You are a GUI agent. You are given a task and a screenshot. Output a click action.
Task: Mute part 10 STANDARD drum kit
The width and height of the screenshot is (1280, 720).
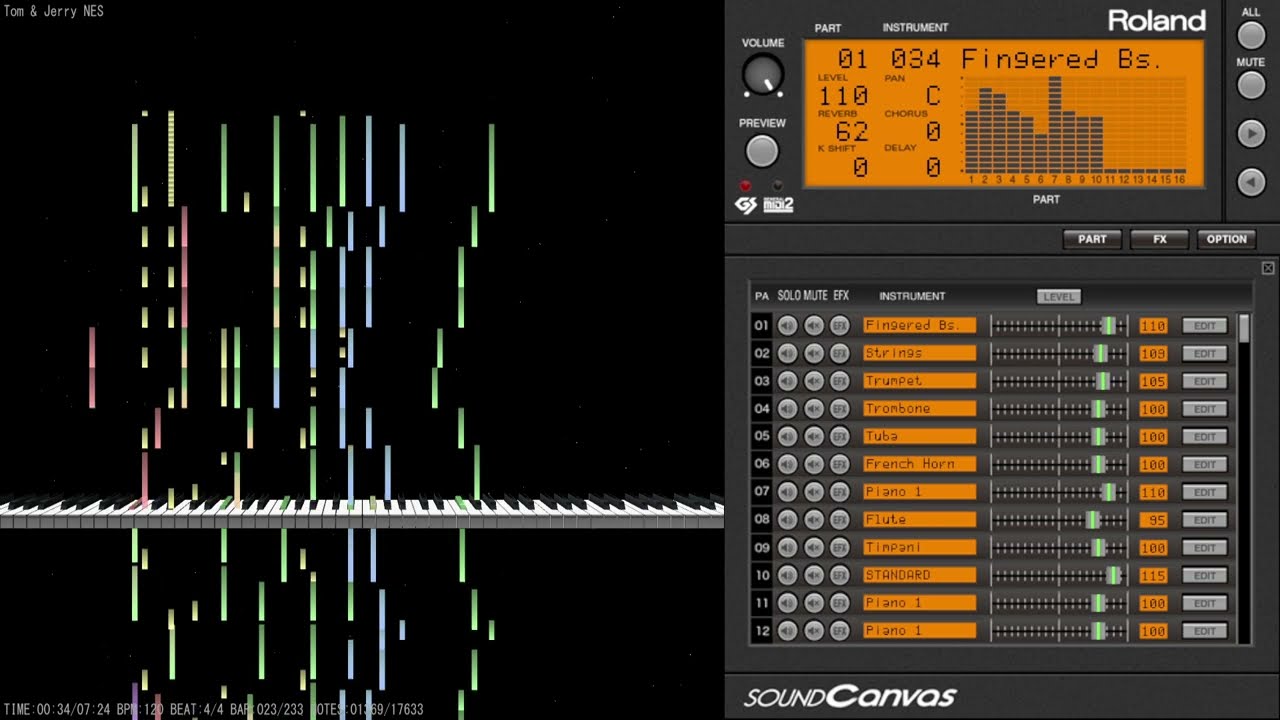click(x=814, y=575)
